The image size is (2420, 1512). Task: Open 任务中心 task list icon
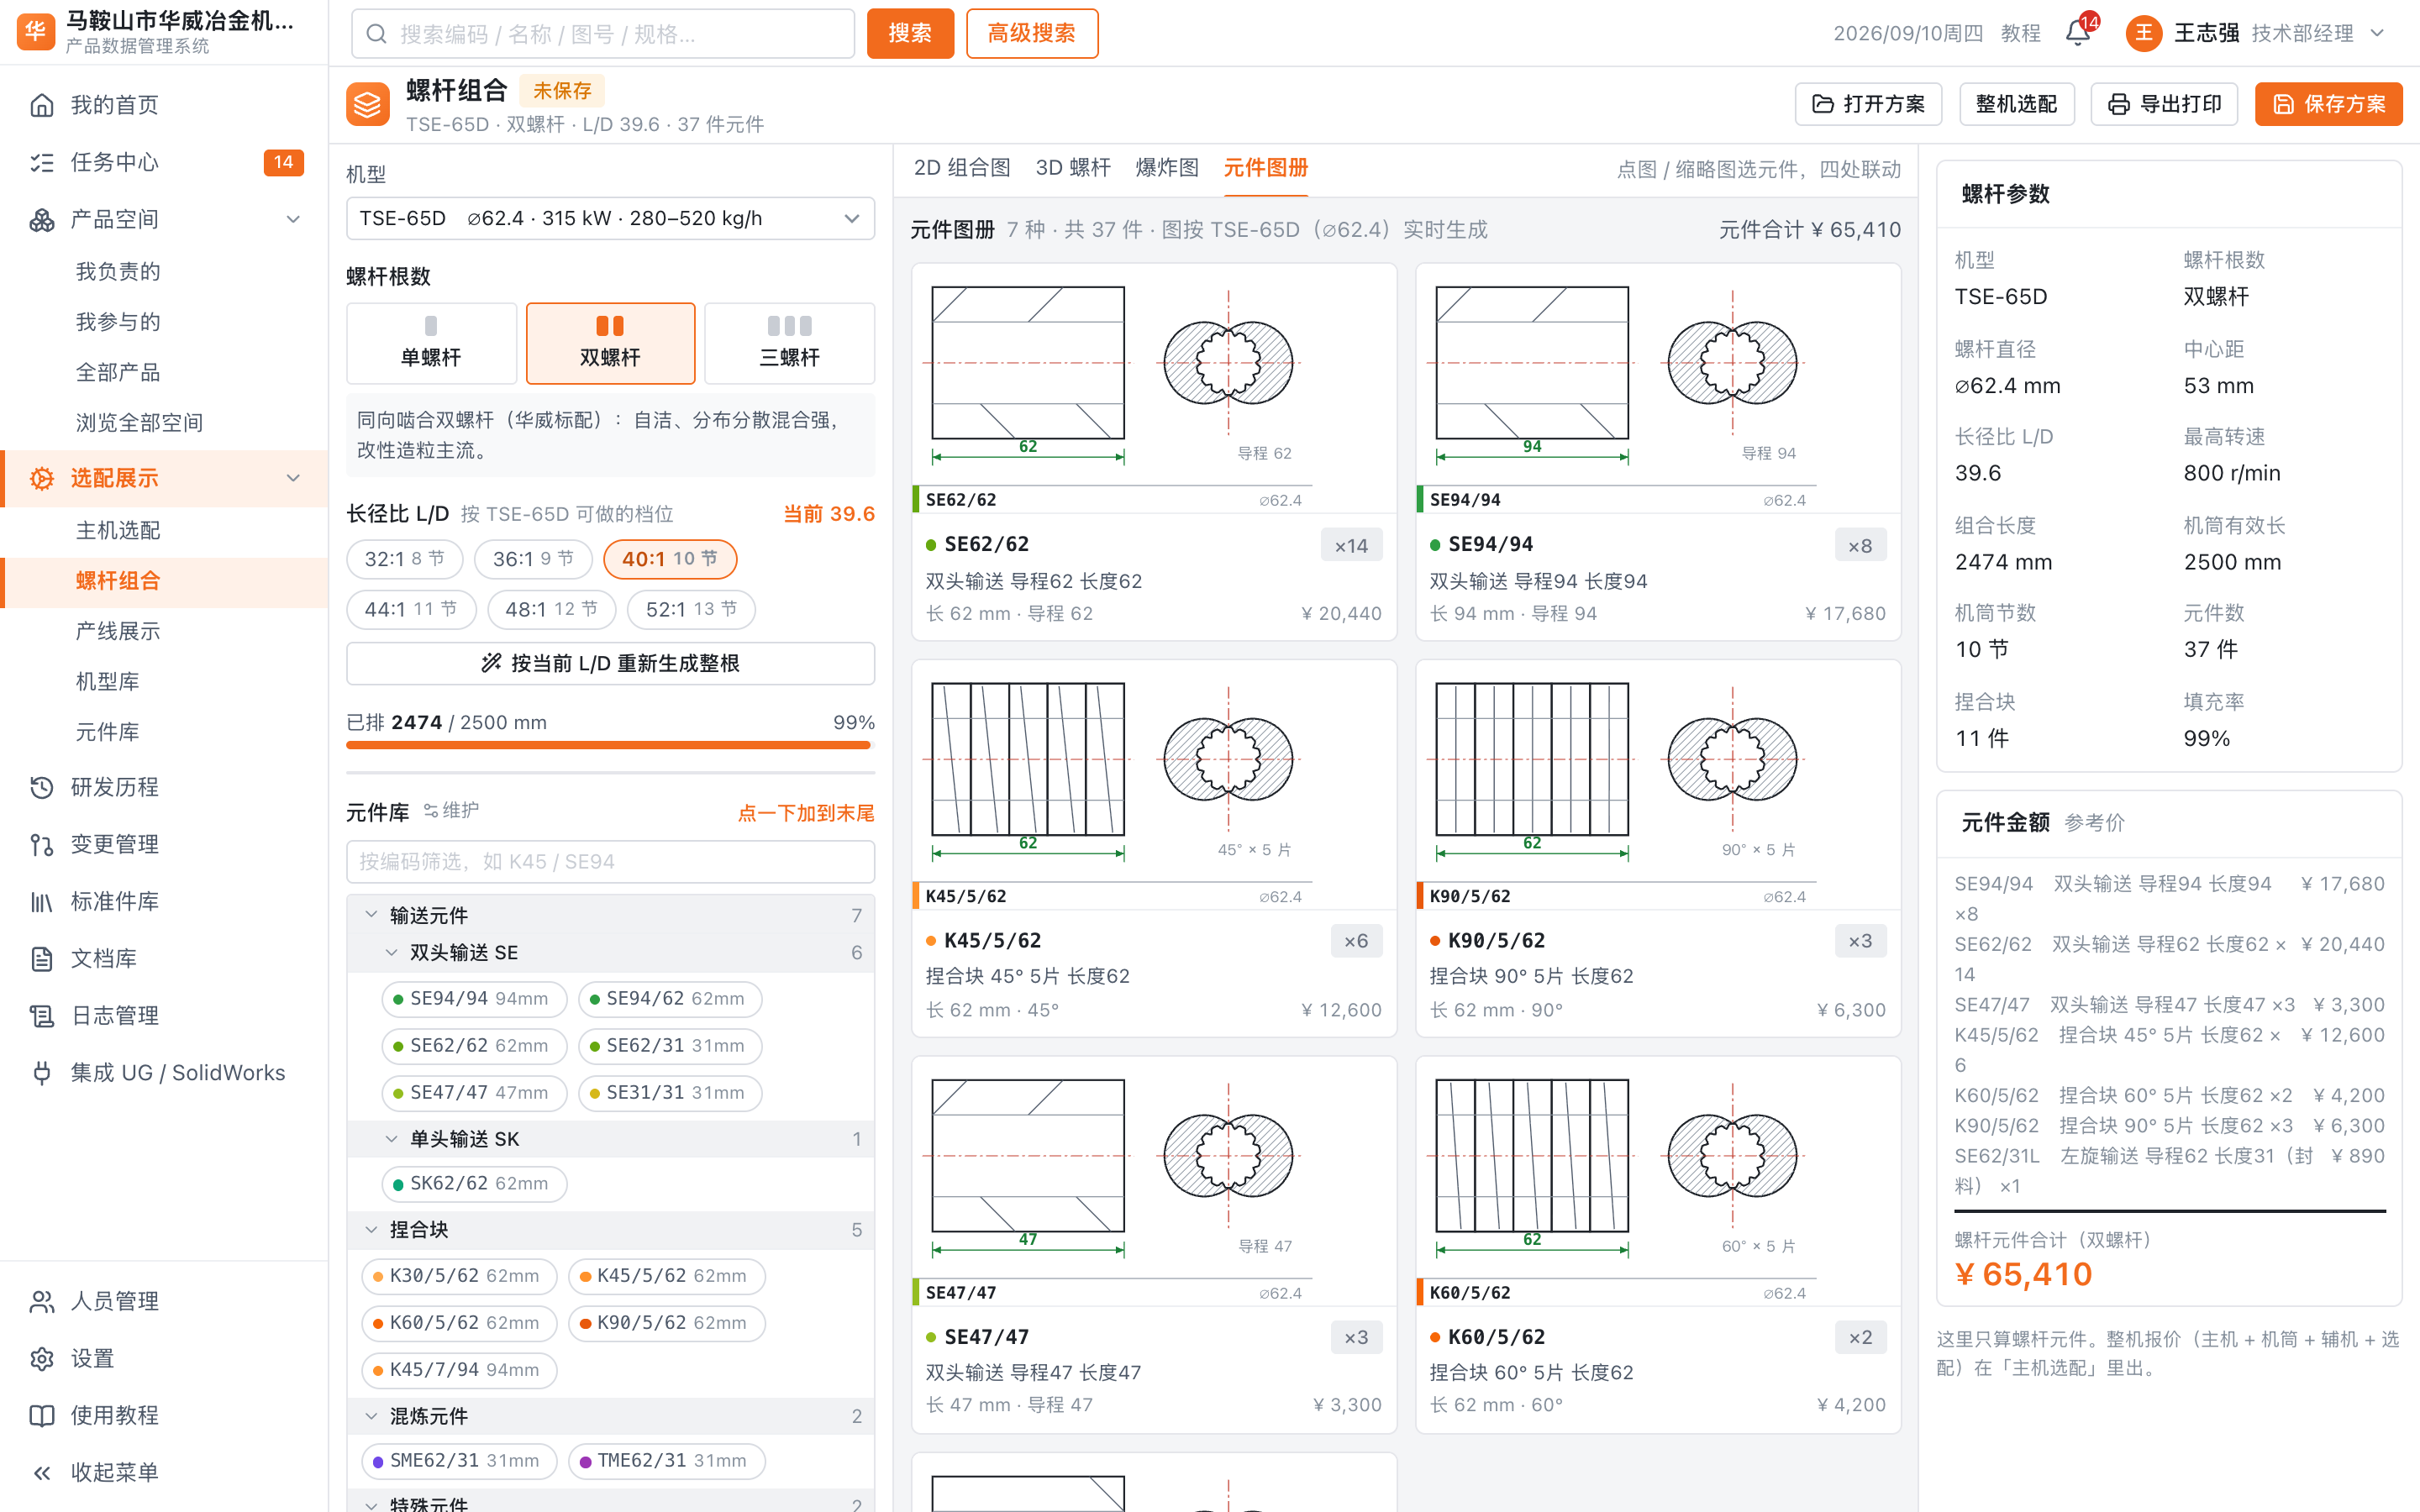point(41,162)
